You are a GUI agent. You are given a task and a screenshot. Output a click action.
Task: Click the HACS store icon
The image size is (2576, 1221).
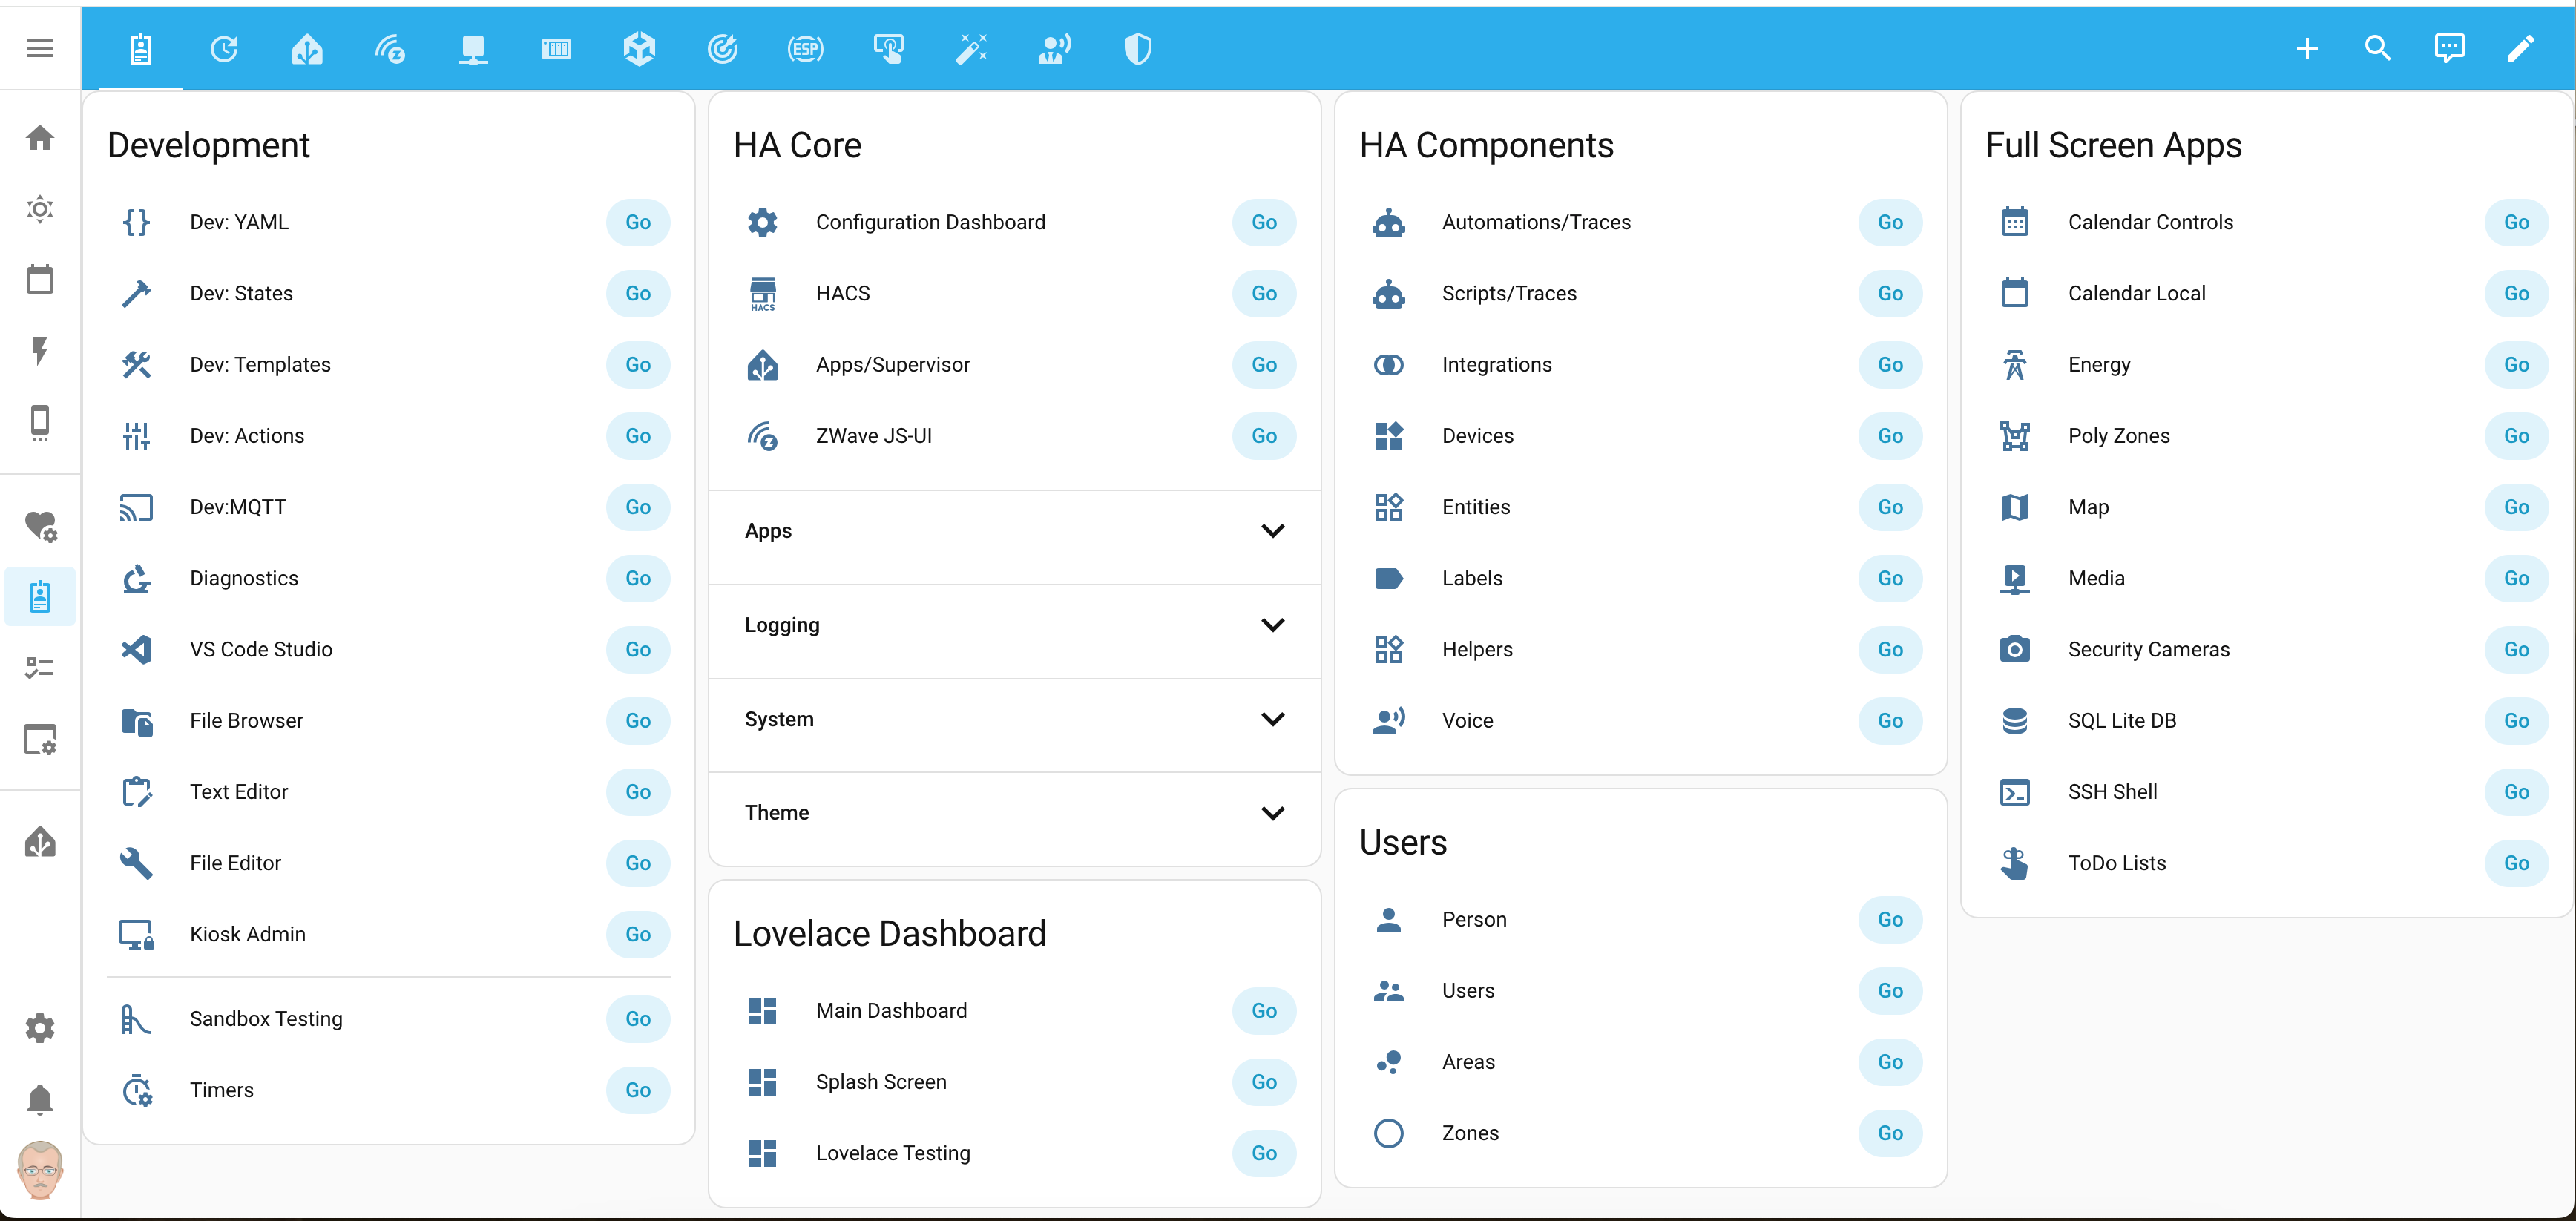click(763, 294)
